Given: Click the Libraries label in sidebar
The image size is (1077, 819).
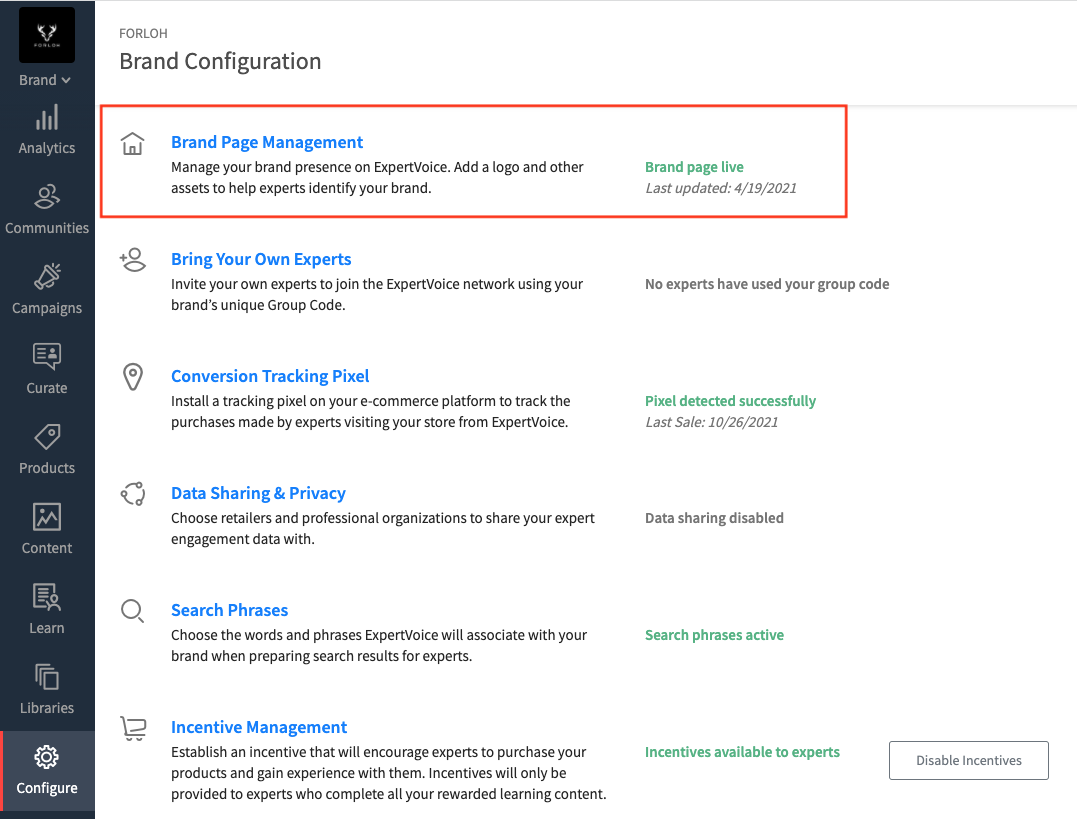Looking at the screenshot, I should tap(47, 708).
